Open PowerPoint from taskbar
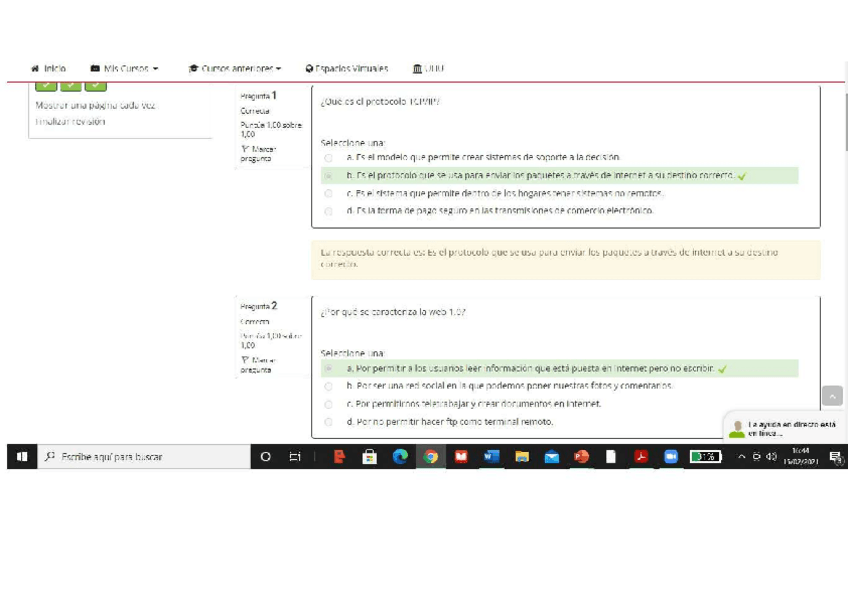 581,457
